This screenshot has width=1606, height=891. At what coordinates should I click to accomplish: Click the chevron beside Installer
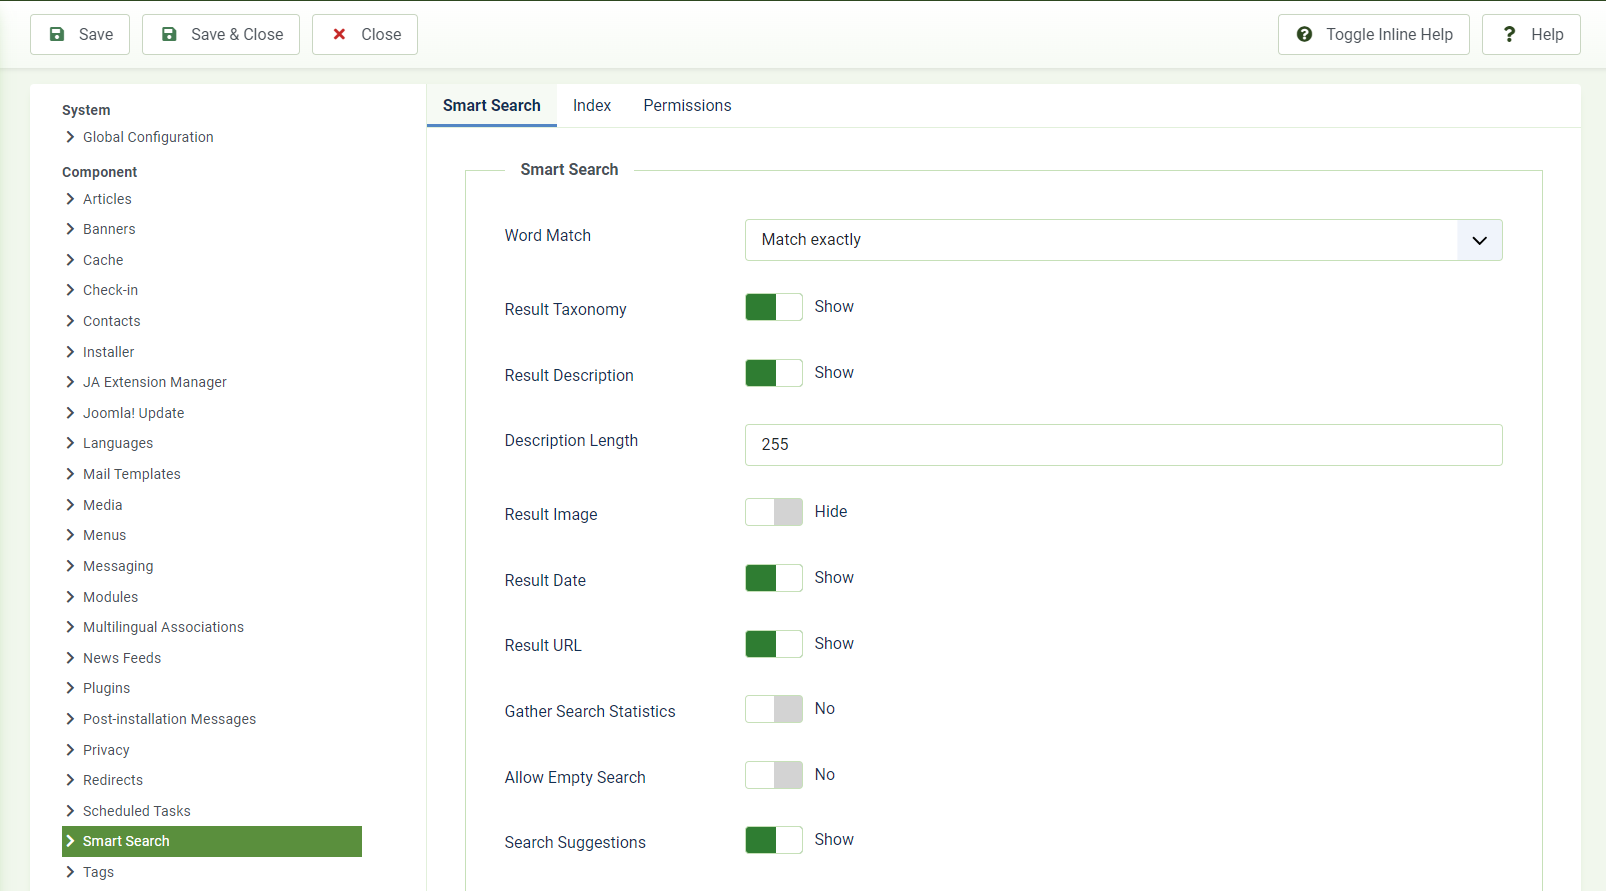pos(70,352)
